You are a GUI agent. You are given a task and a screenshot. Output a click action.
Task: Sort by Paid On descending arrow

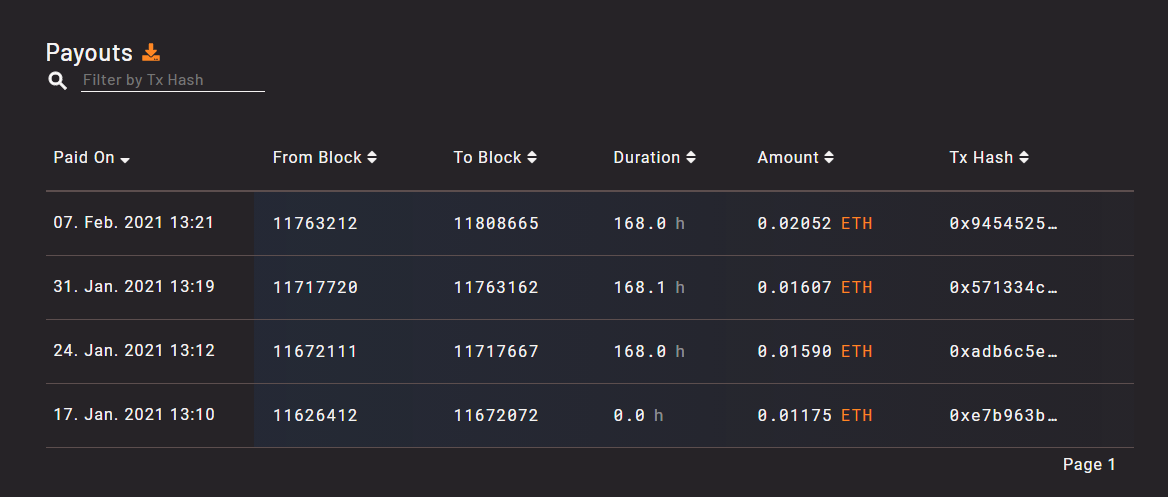(125, 159)
